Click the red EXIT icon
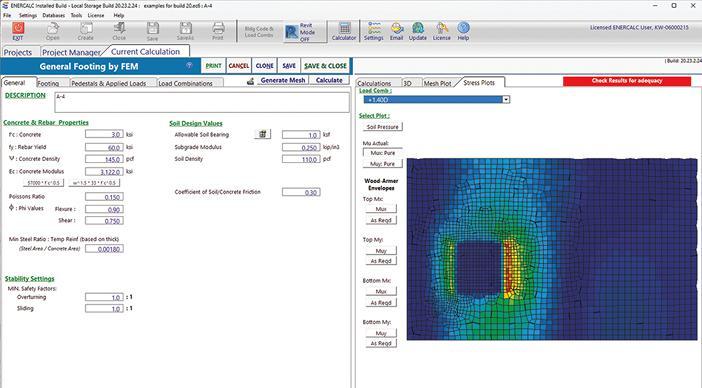The width and height of the screenshot is (702, 388). (18, 29)
